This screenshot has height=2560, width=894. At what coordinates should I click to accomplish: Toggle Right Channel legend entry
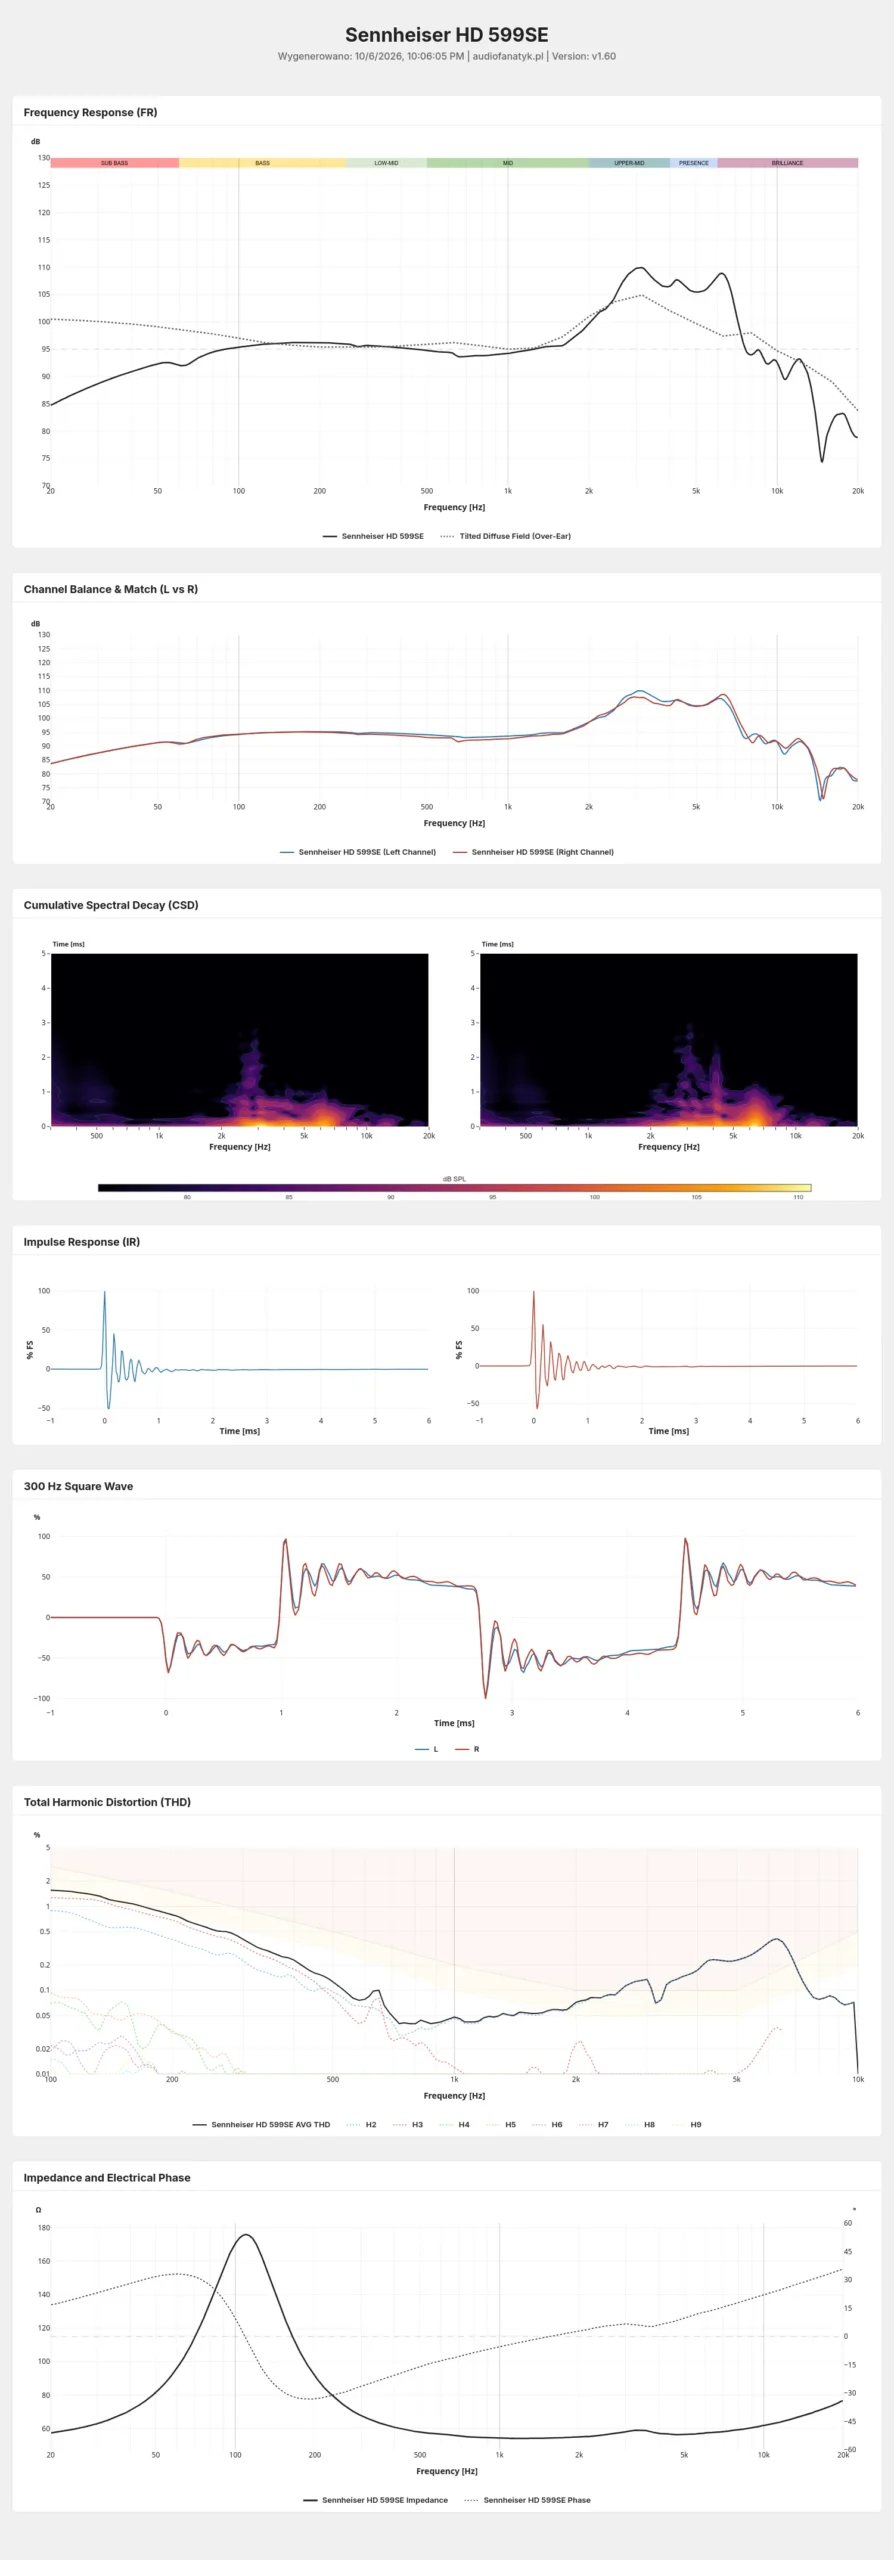coord(533,852)
